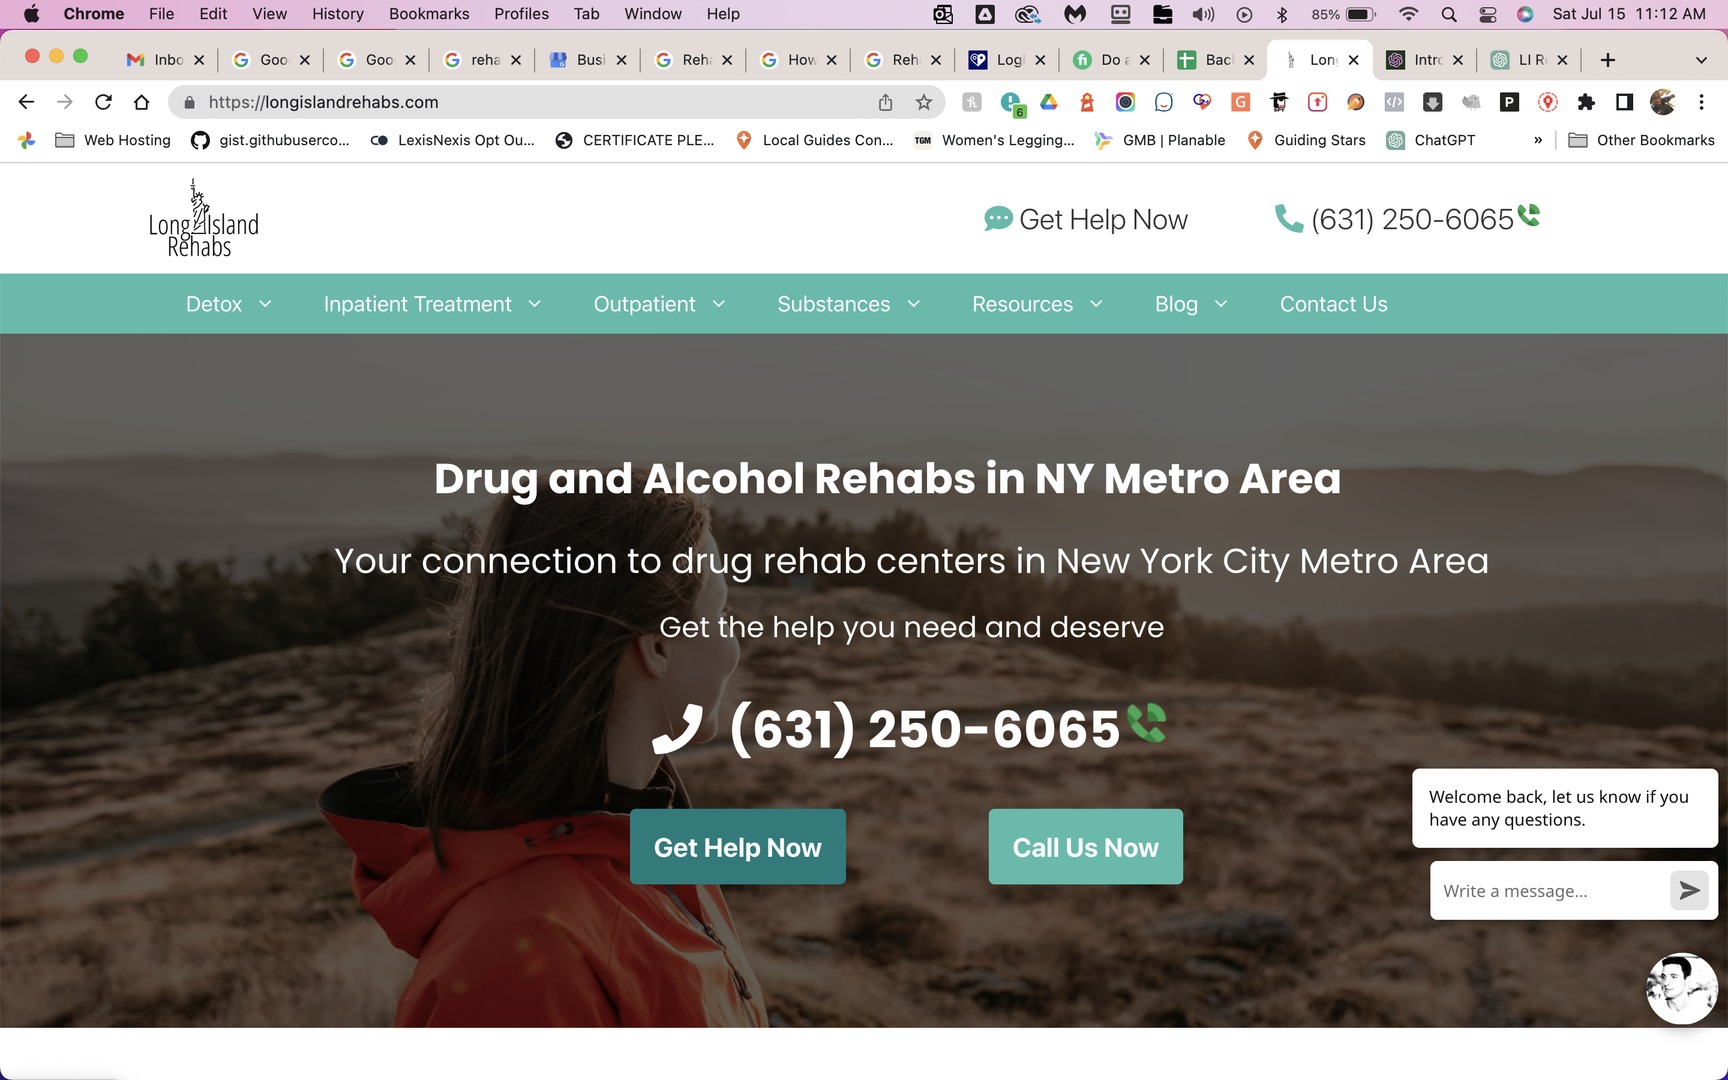
Task: Bookmark this page with the star
Action: (x=924, y=102)
